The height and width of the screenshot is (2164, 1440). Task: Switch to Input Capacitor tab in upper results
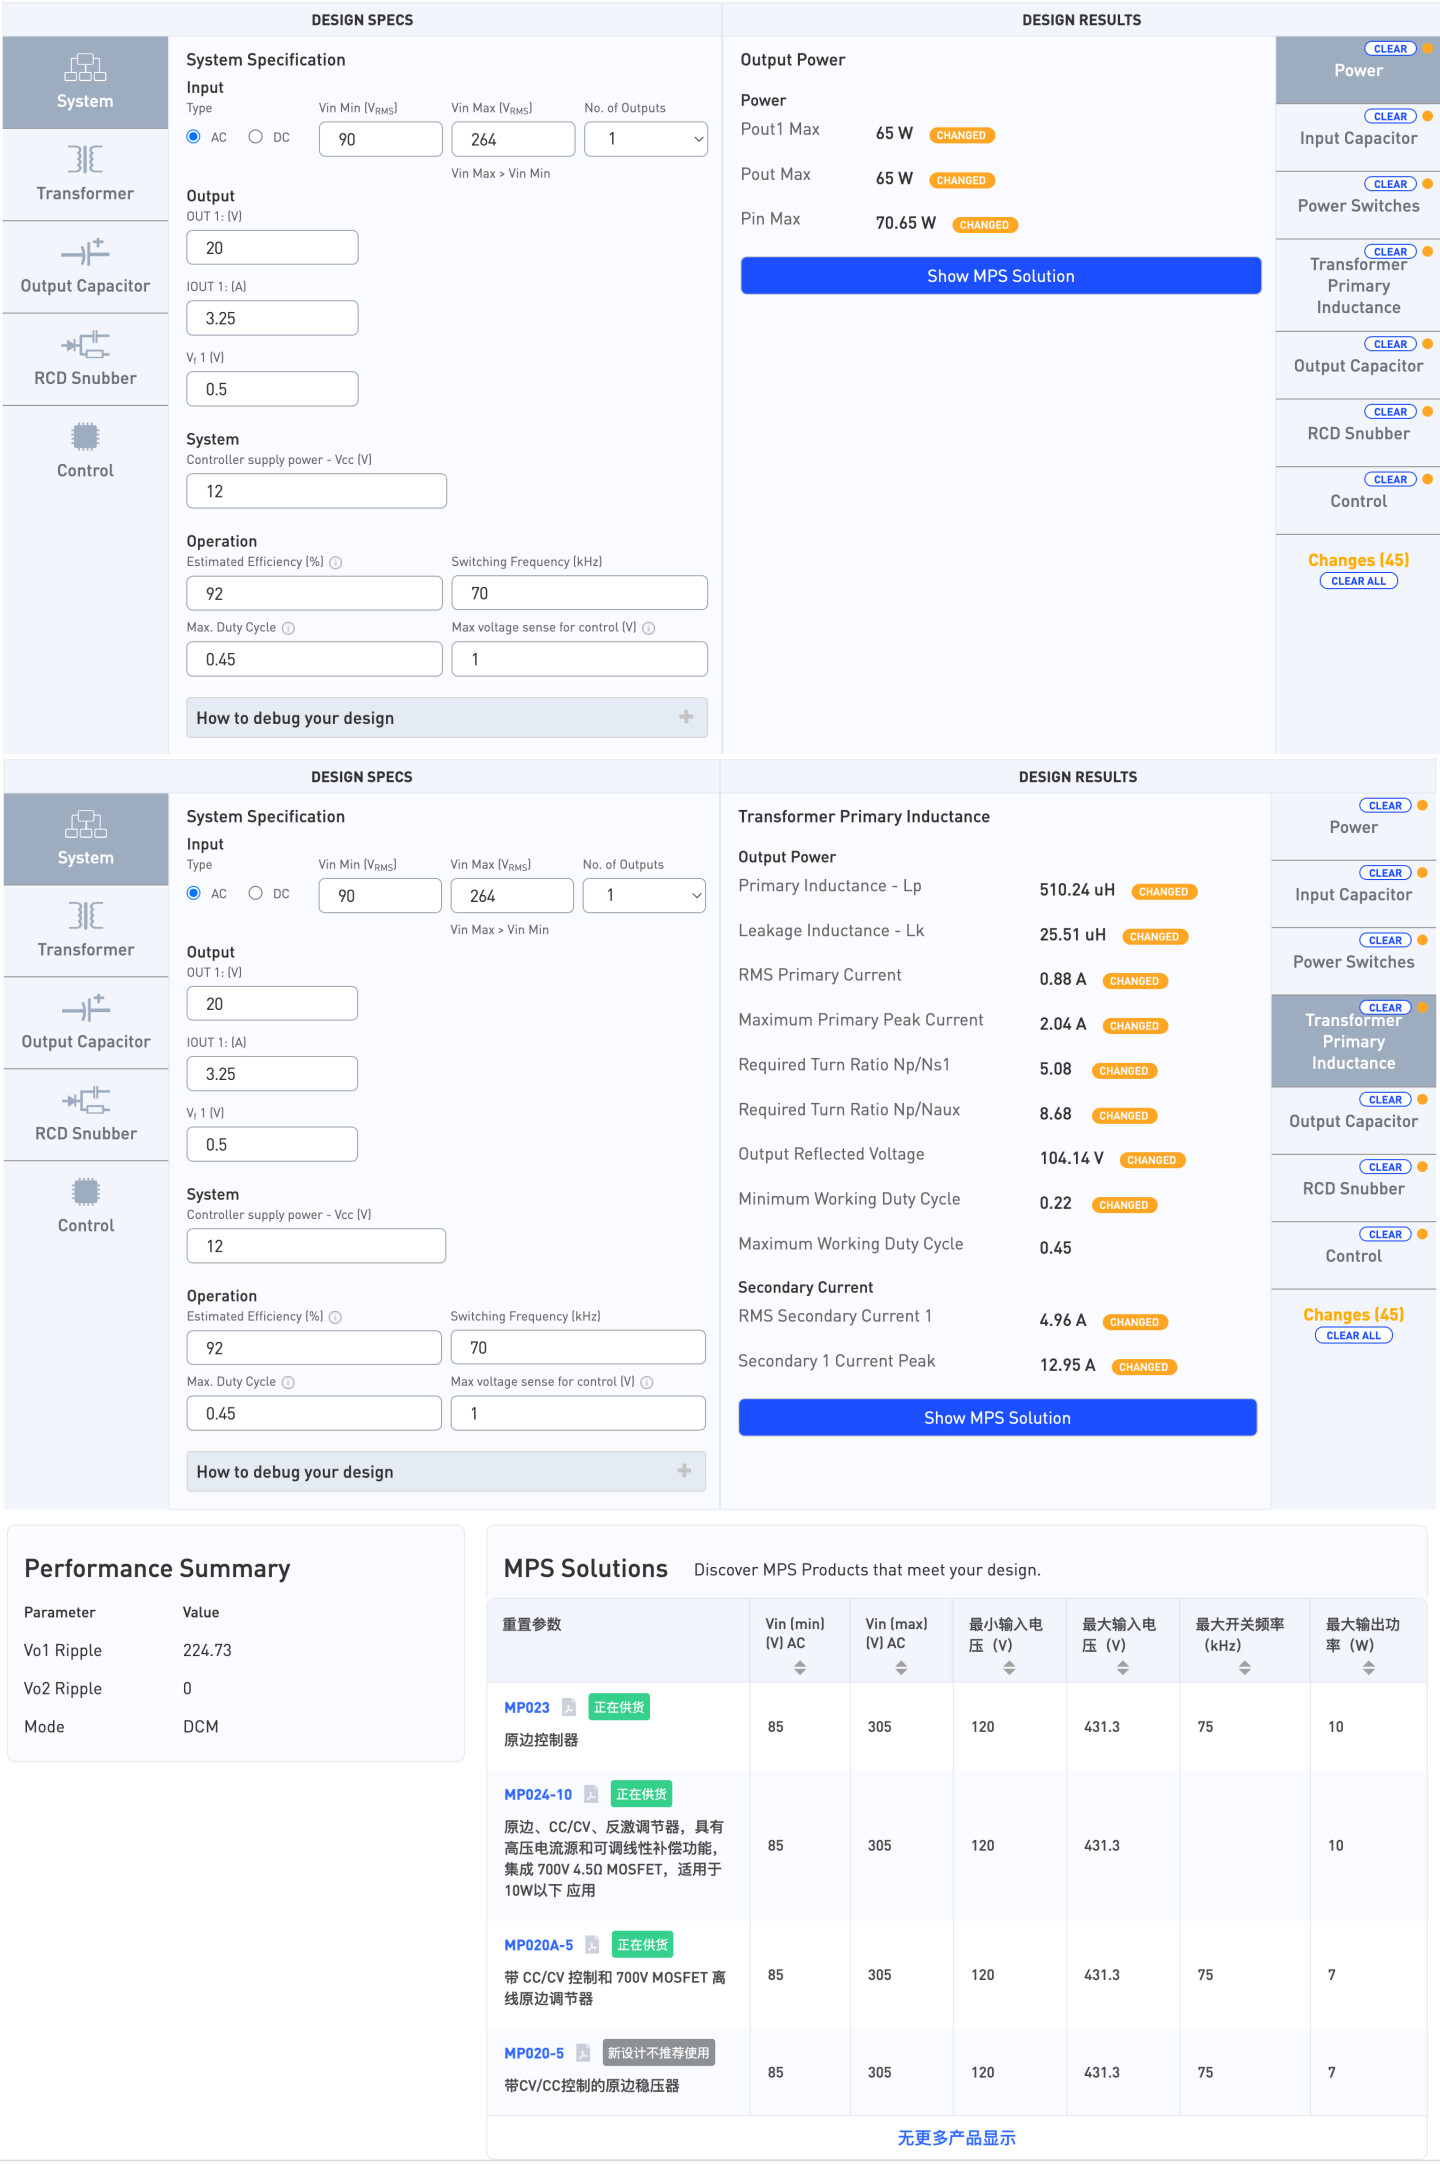pos(1357,138)
